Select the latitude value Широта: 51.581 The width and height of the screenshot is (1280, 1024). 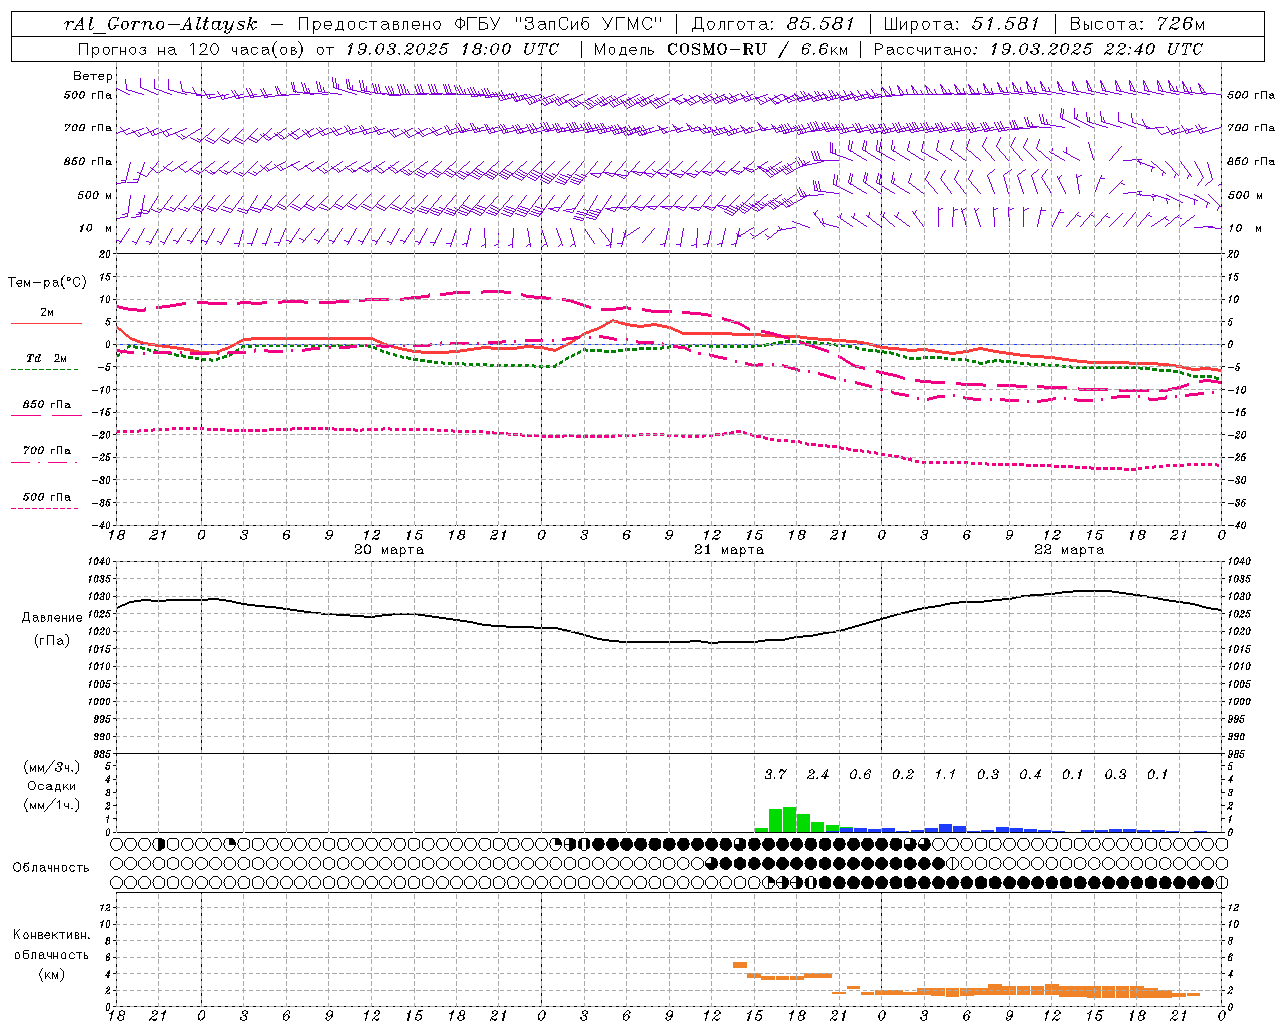[x=961, y=24]
